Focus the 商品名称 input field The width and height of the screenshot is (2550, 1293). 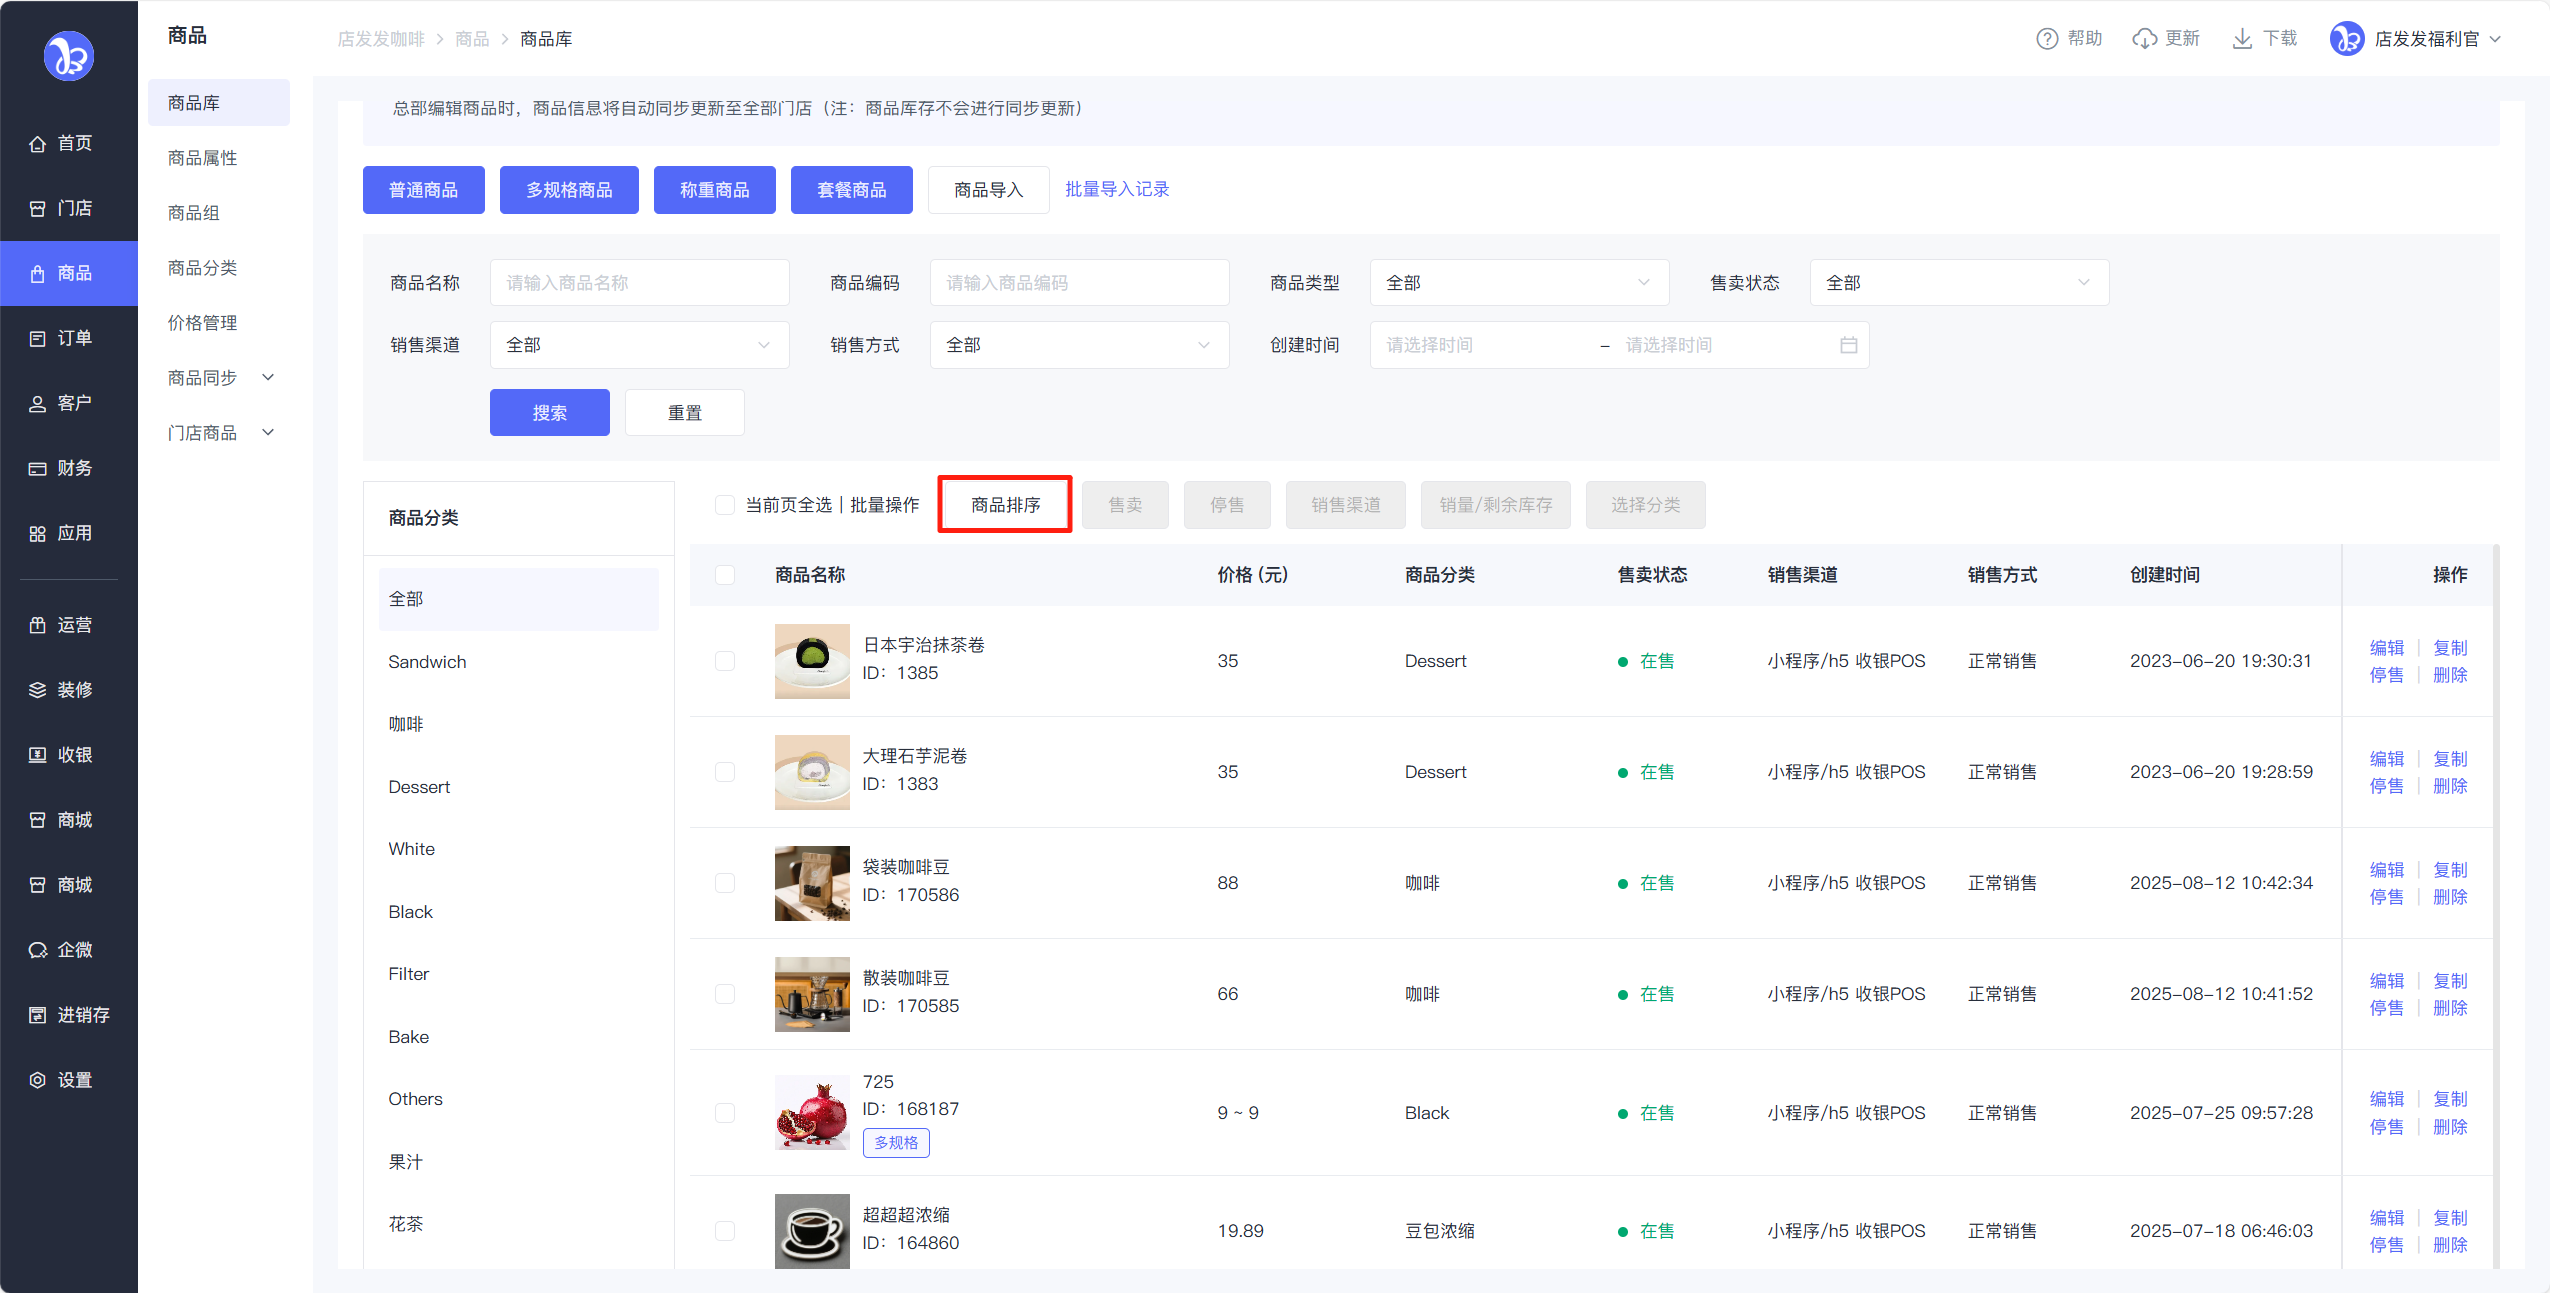[639, 283]
